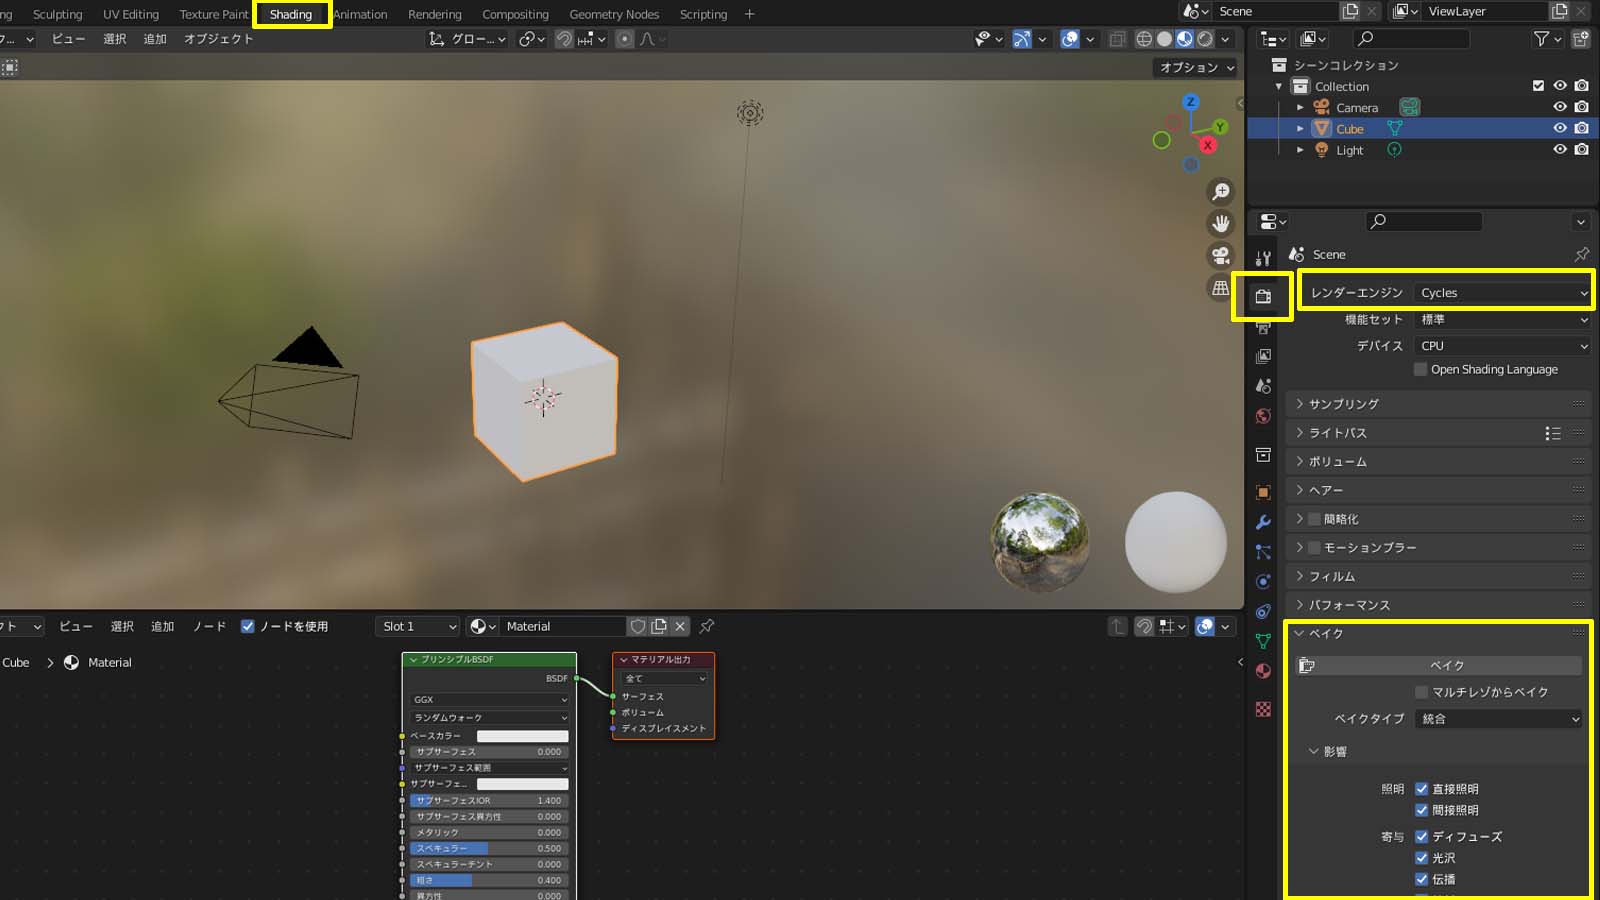The height and width of the screenshot is (900, 1600).
Task: Open Render properties tab icon
Action: tap(1263, 297)
